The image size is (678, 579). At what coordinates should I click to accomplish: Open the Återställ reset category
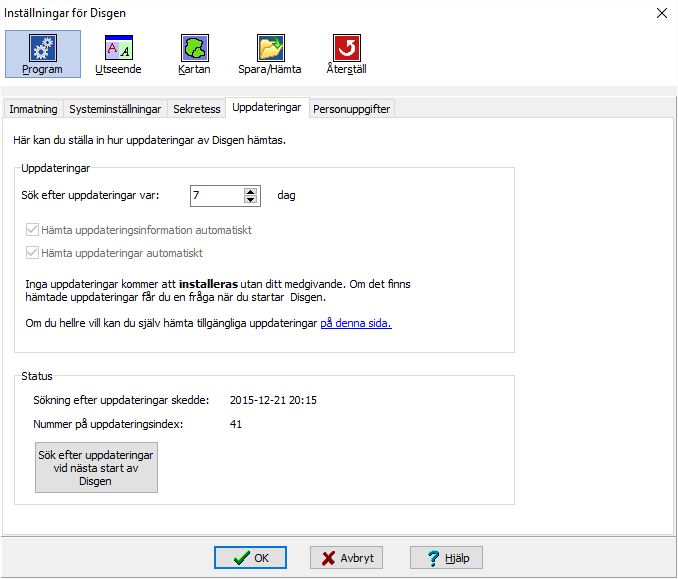click(x=346, y=54)
